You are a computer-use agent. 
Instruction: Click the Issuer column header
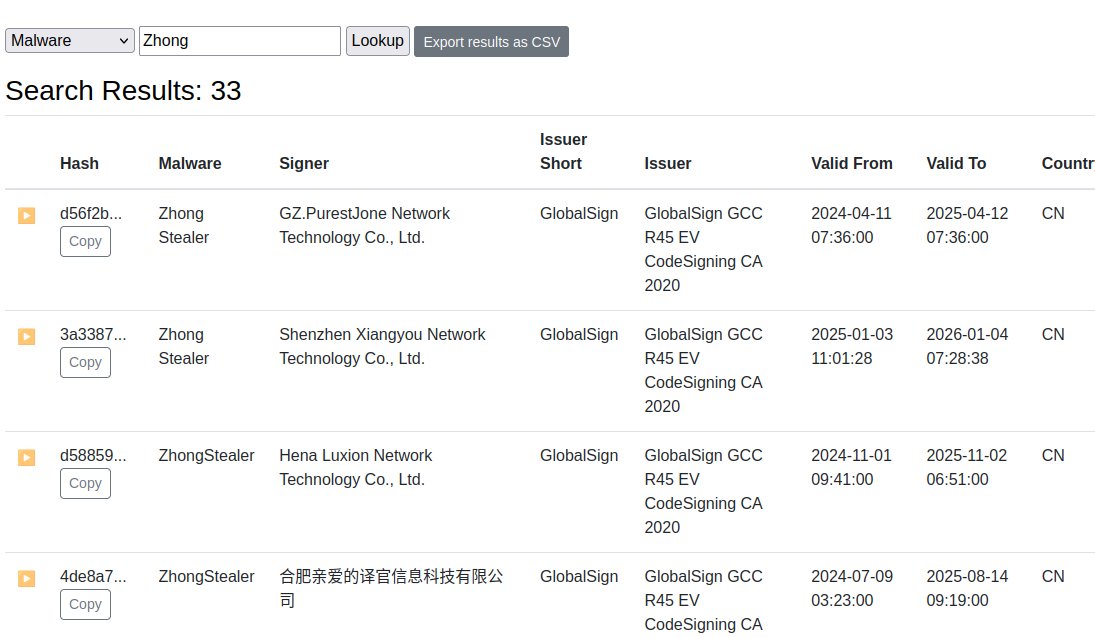(x=668, y=163)
